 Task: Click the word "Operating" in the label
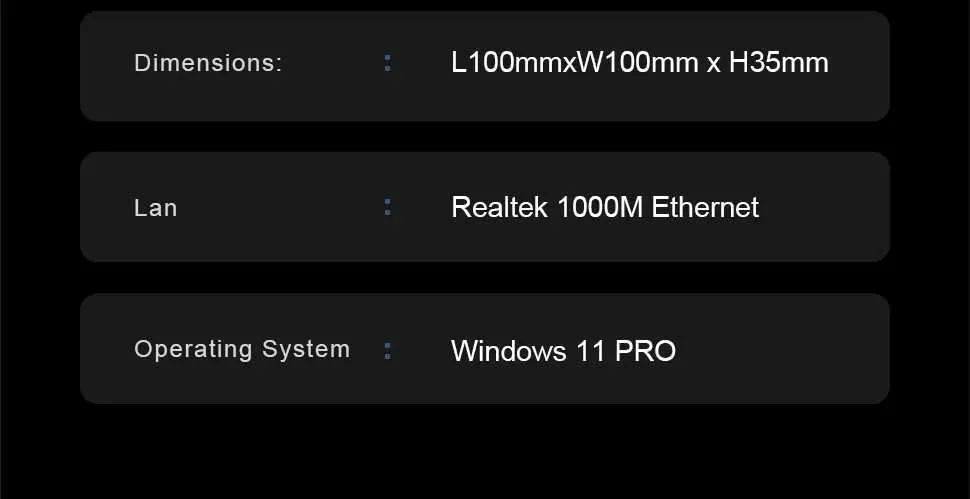(194, 349)
